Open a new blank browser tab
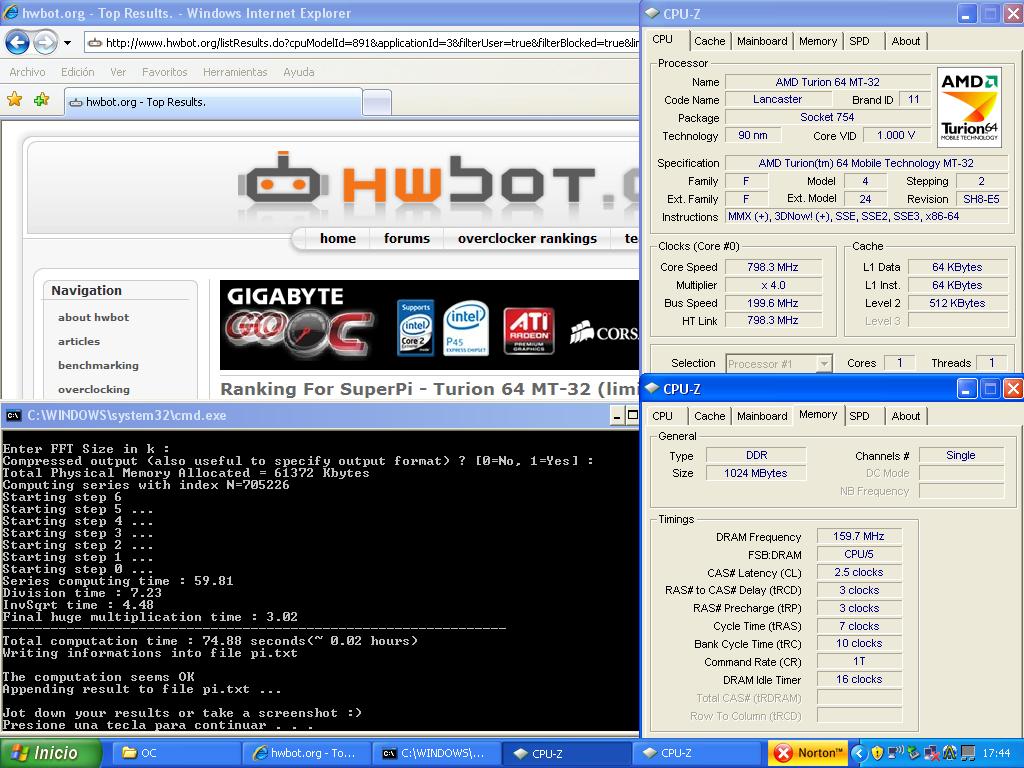Viewport: 1024px width, 768px height. 377,103
